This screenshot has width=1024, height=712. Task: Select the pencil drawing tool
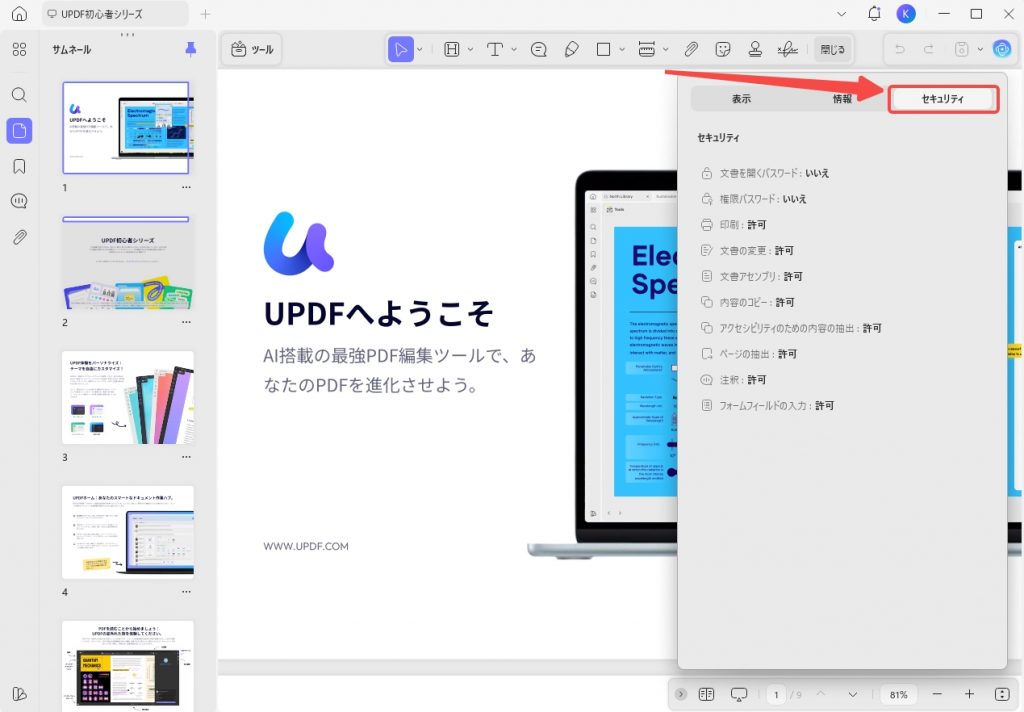click(x=571, y=49)
